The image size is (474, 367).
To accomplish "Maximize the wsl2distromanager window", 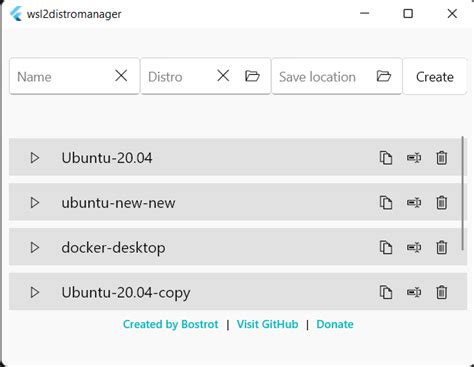I will (408, 13).
